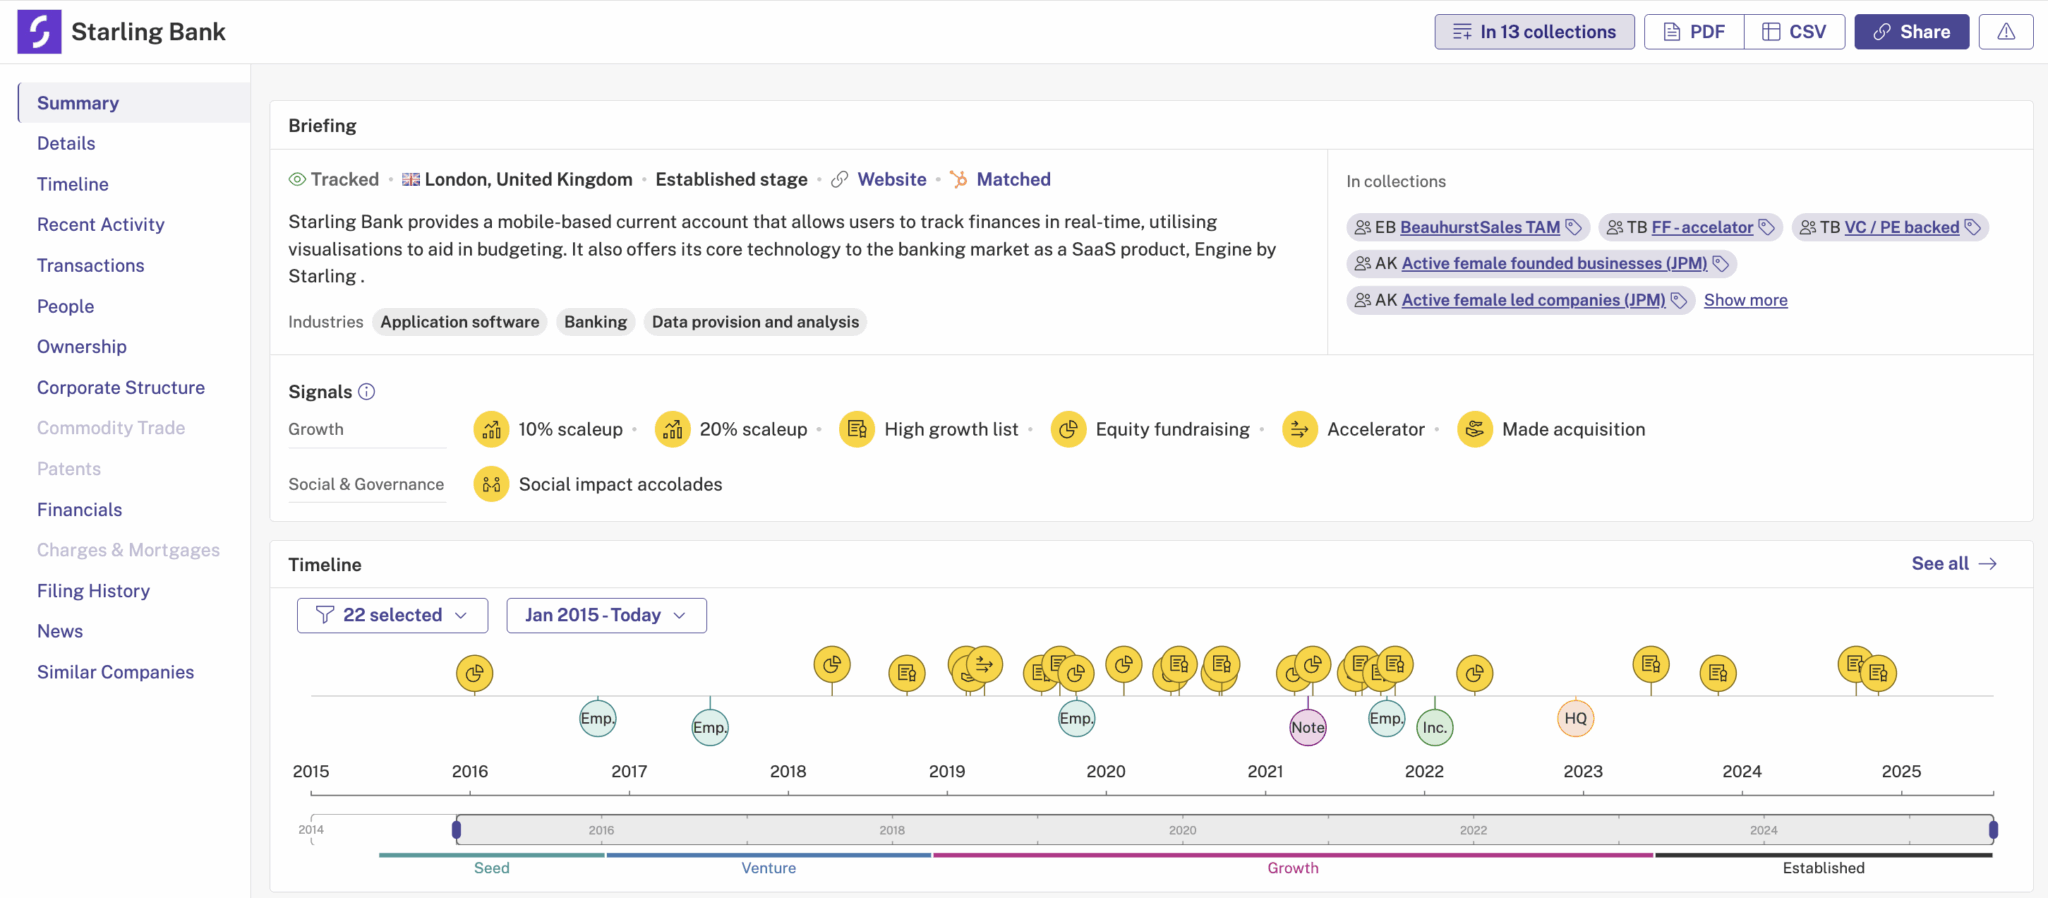The image size is (2048, 898).
Task: Click the Equity fundraising signal icon
Action: [1068, 430]
